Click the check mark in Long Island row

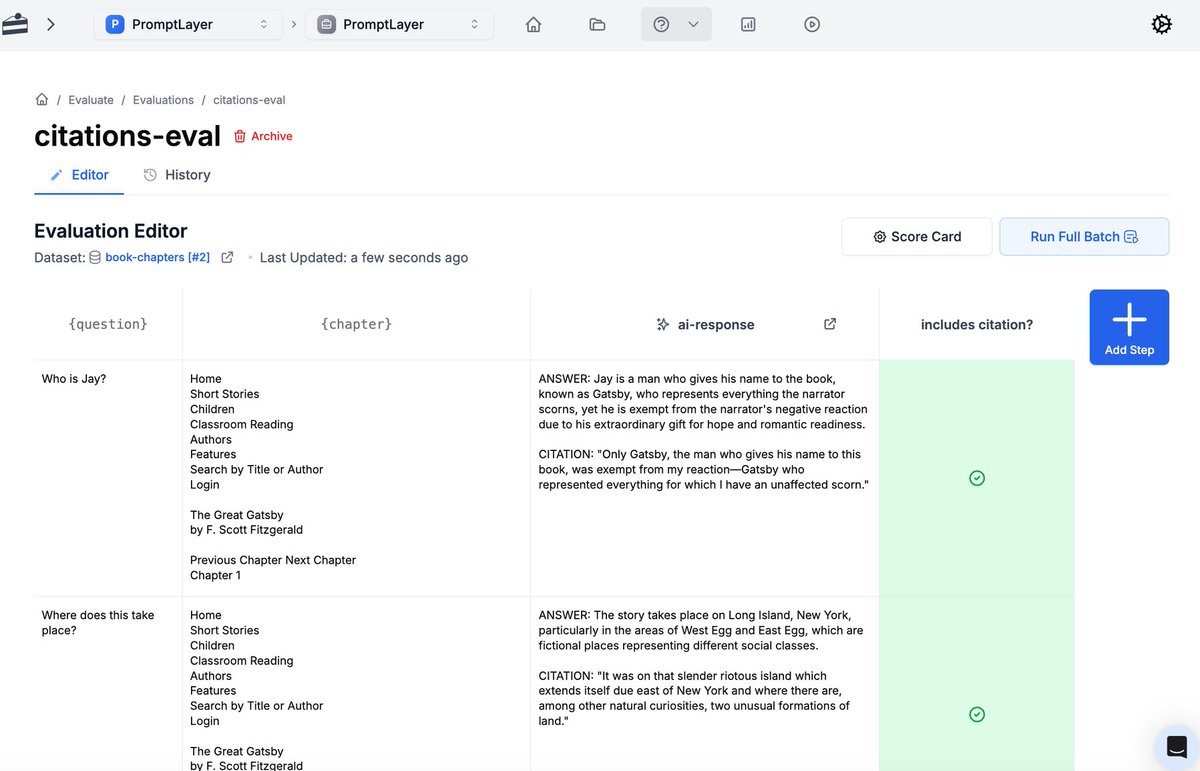click(x=977, y=714)
